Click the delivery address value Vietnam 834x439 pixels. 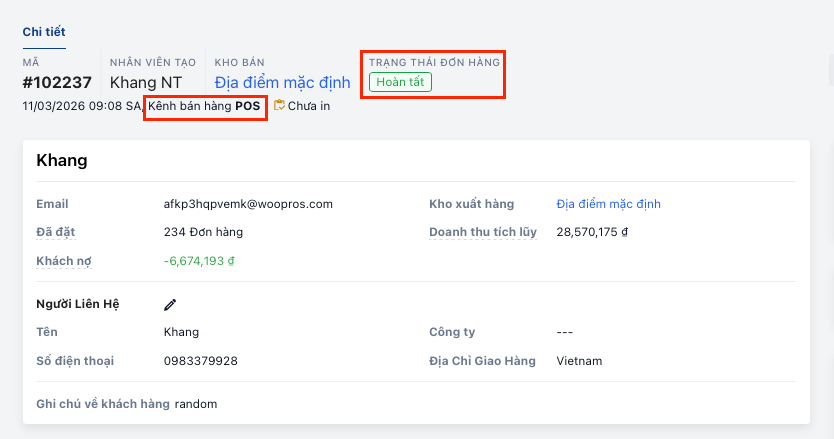pos(579,361)
